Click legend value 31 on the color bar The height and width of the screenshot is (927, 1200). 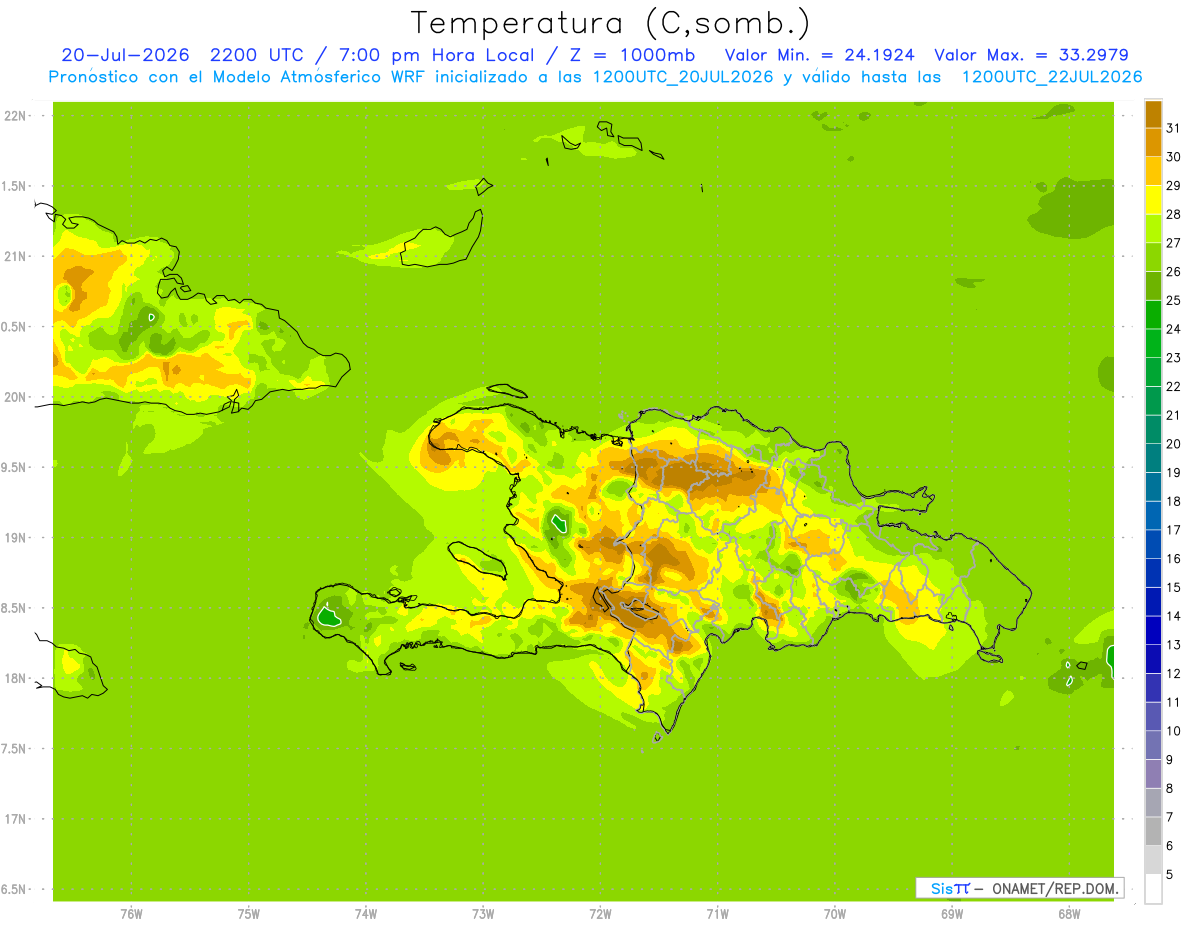coord(1174,128)
